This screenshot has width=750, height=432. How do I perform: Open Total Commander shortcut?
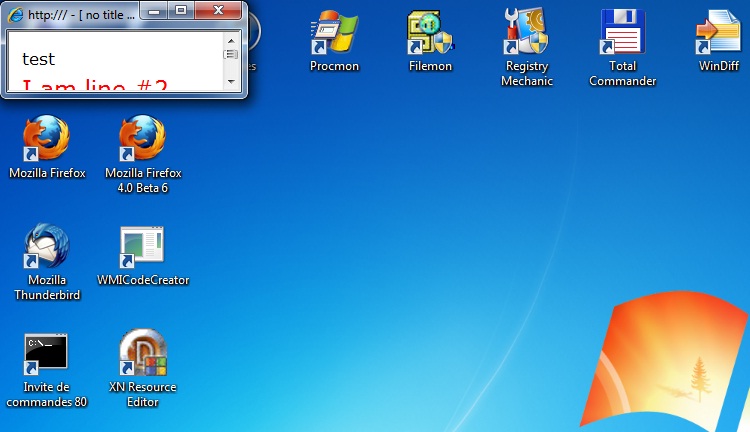[x=622, y=35]
